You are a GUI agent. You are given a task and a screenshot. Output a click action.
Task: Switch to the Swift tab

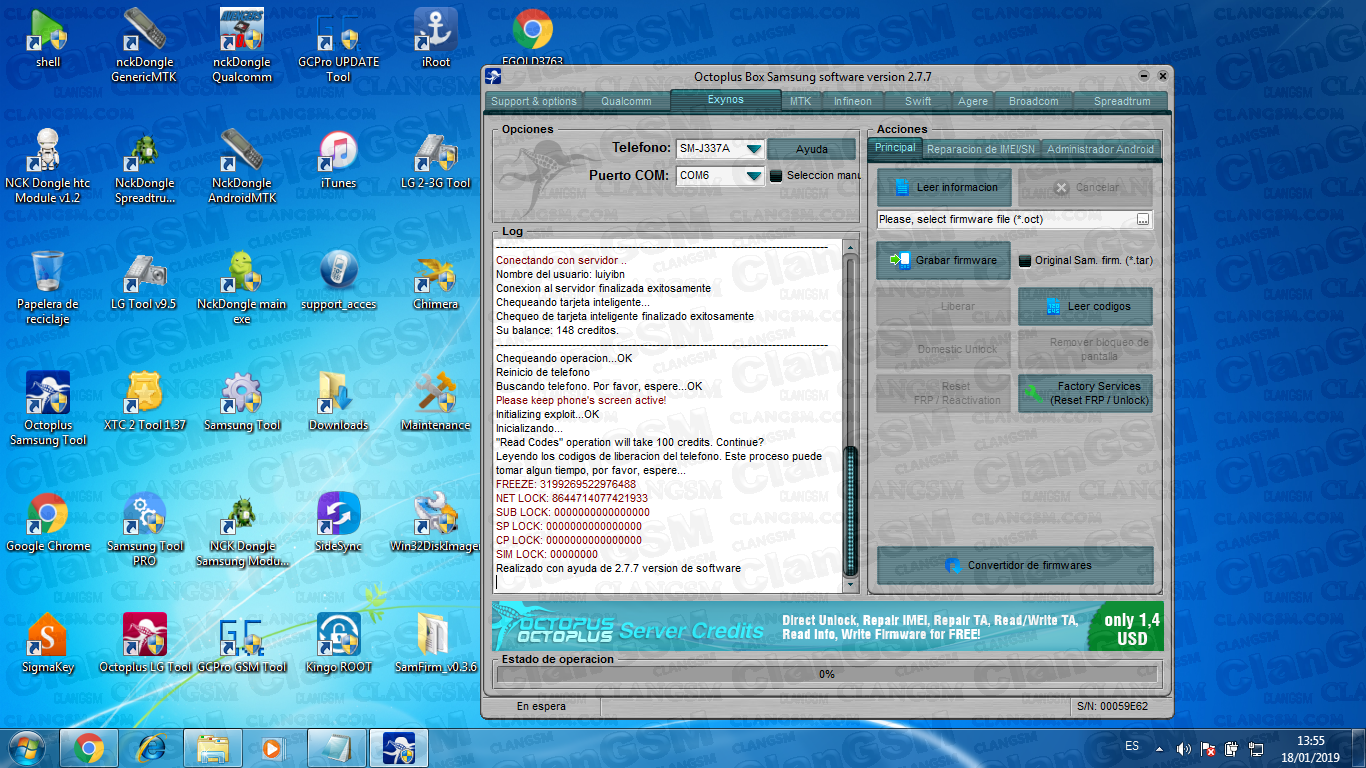pyautogui.click(x=918, y=101)
